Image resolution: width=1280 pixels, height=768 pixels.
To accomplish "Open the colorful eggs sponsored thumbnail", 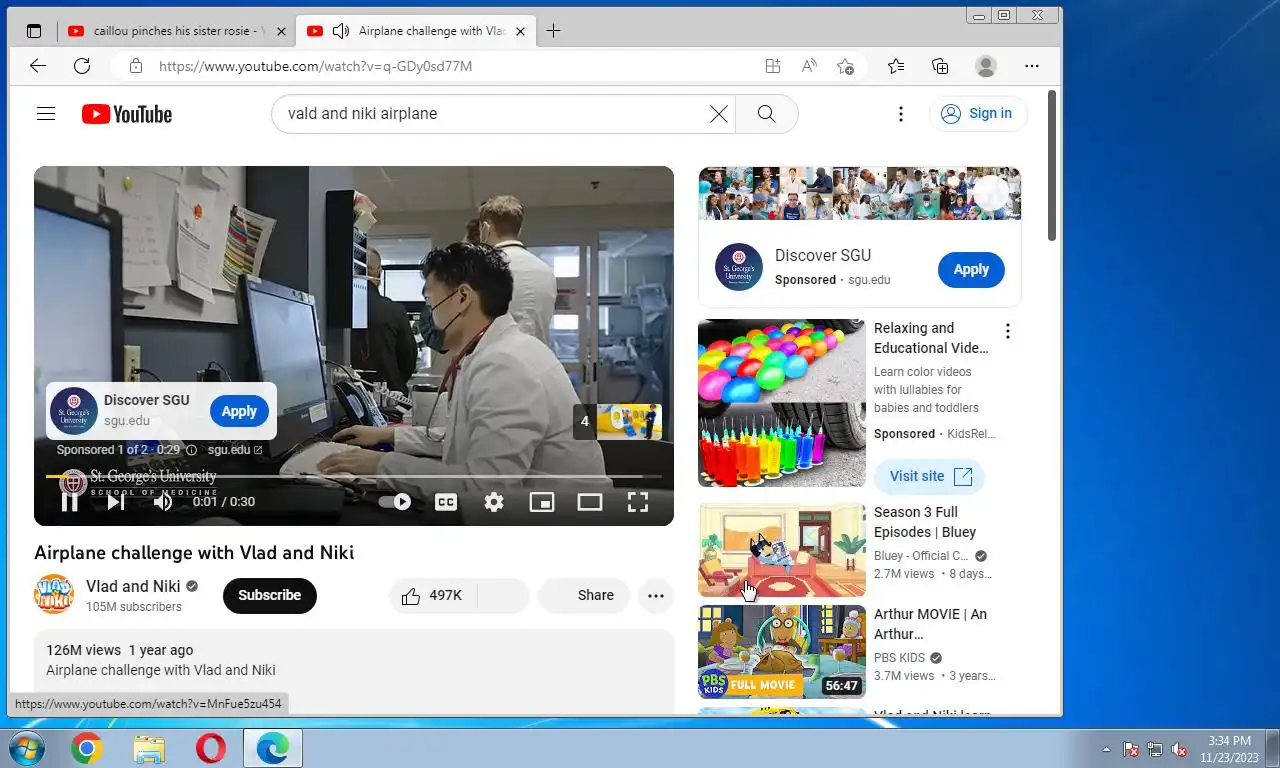I will pyautogui.click(x=782, y=403).
